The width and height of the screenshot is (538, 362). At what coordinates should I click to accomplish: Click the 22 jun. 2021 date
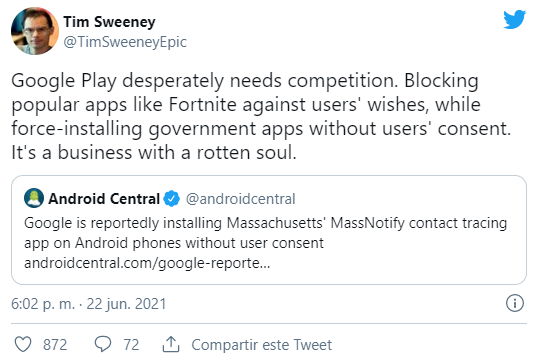pyautogui.click(x=126, y=304)
